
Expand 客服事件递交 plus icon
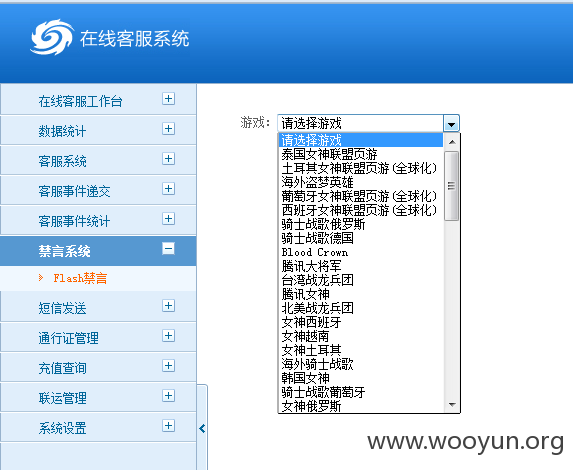point(168,189)
